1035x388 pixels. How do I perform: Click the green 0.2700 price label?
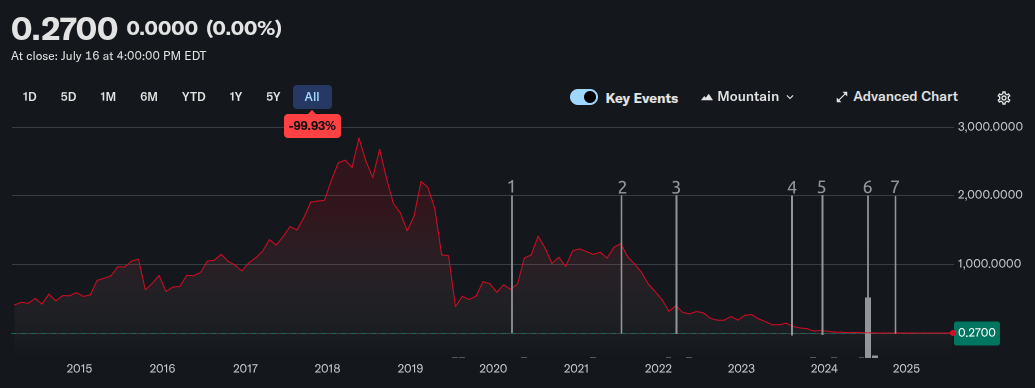tap(976, 333)
